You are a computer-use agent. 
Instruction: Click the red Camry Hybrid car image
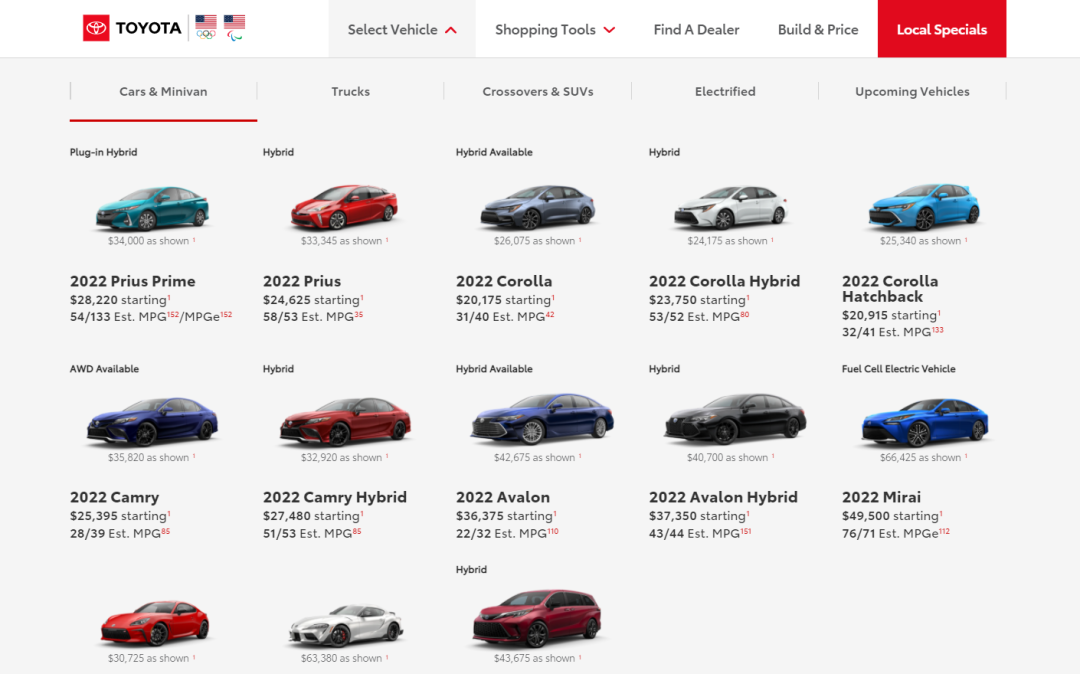(345, 421)
